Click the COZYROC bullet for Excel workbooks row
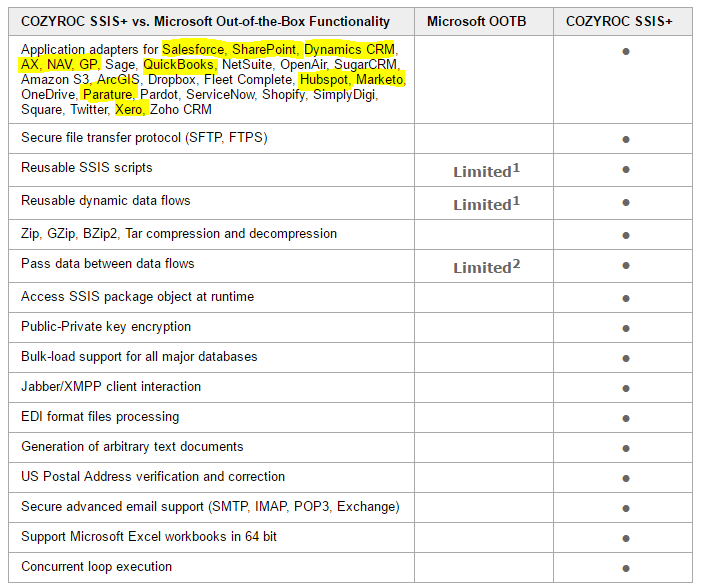This screenshot has width=705, height=587. (625, 538)
